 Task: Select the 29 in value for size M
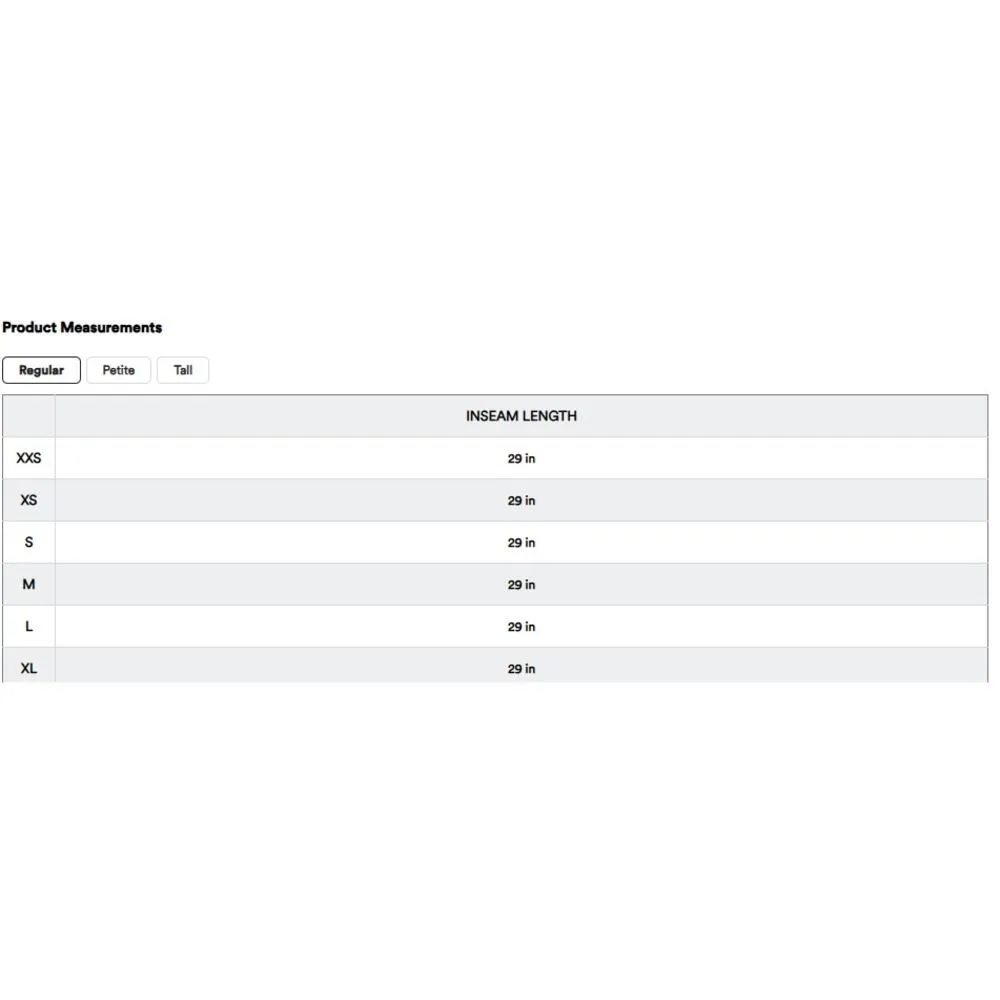[x=521, y=585]
